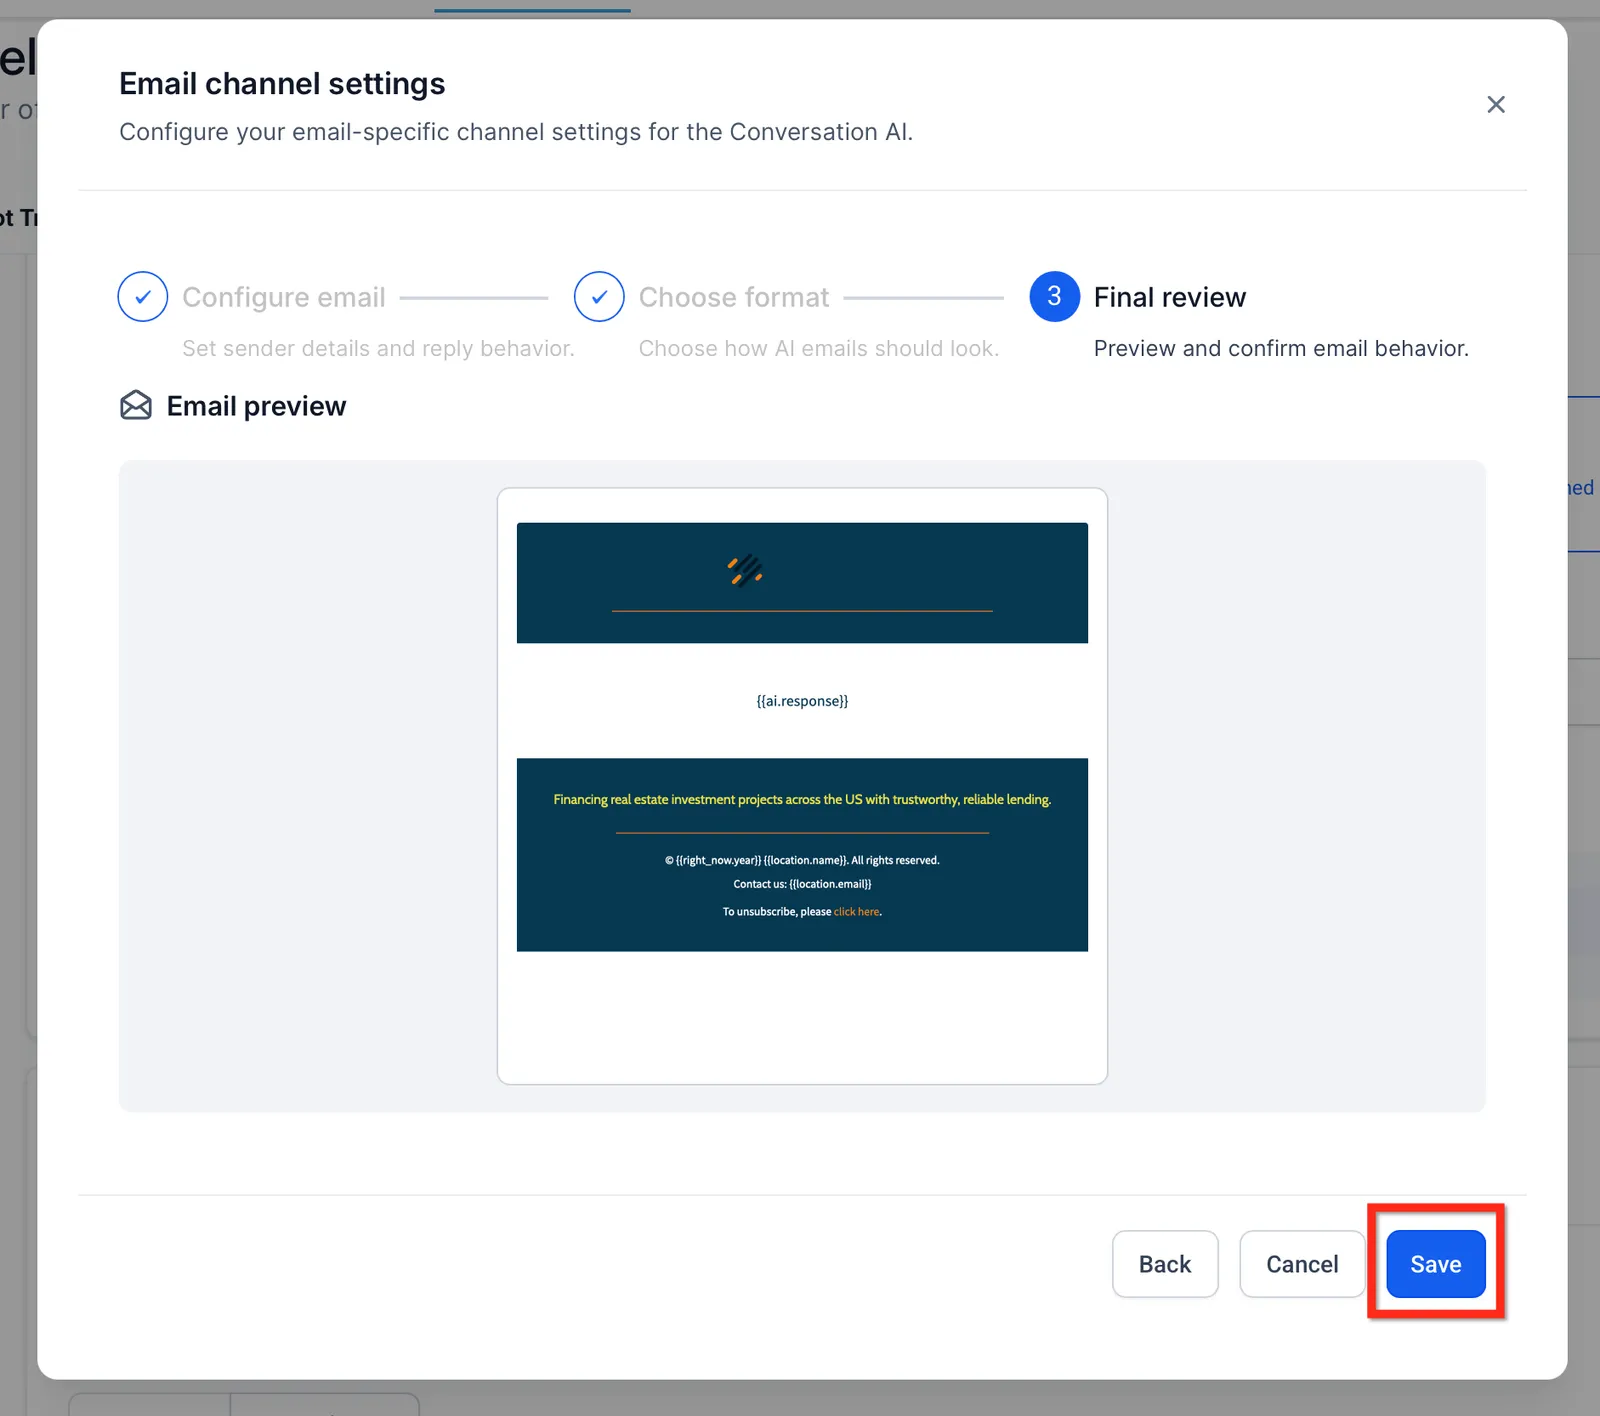1600x1416 pixels.
Task: Select the Configure email step label
Action: (284, 297)
